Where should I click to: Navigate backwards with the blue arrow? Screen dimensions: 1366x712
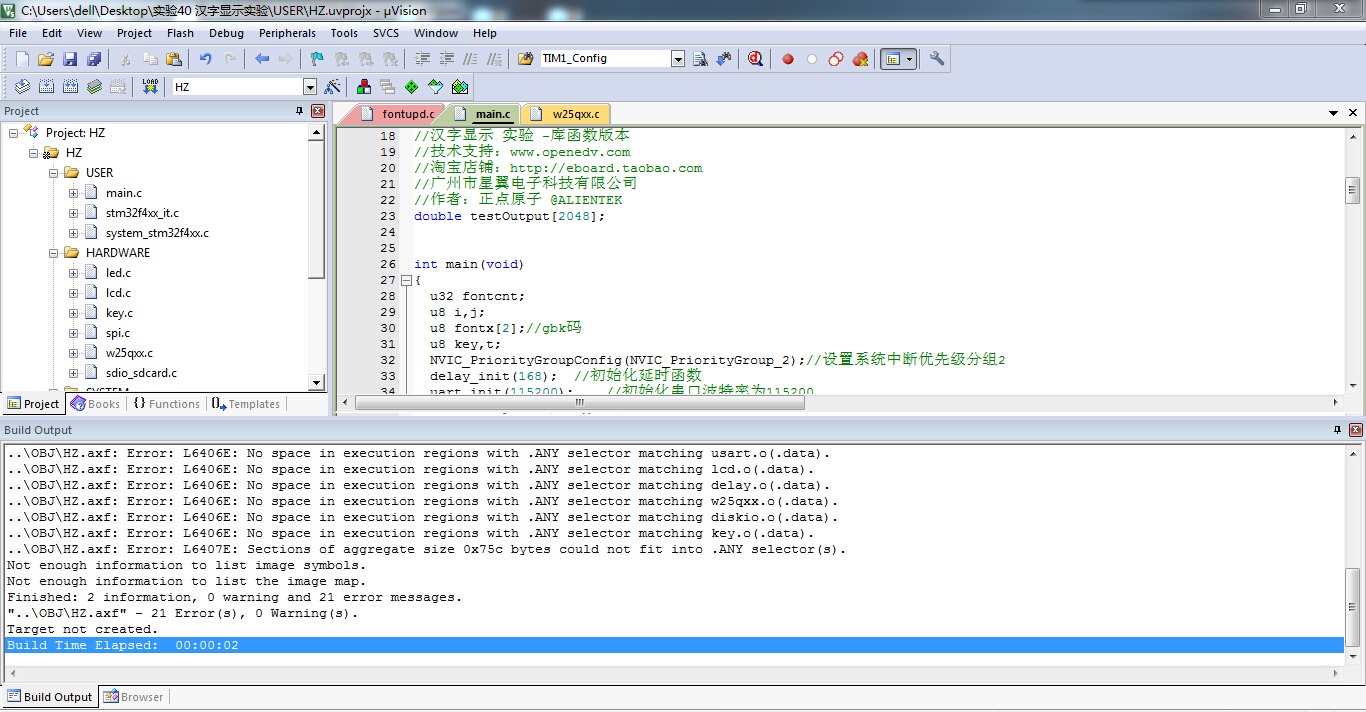tap(262, 59)
